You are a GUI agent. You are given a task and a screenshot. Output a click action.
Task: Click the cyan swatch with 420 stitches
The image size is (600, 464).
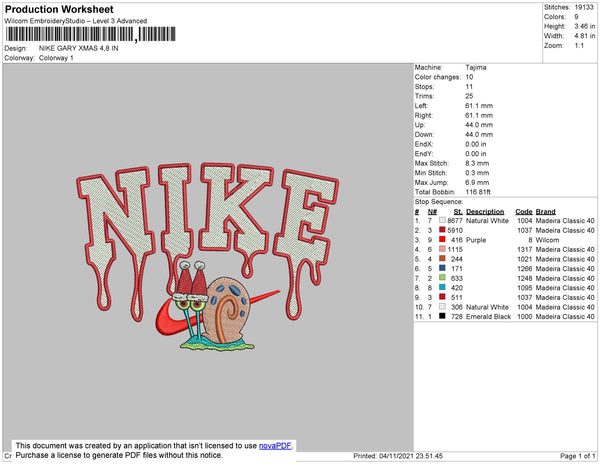442,287
